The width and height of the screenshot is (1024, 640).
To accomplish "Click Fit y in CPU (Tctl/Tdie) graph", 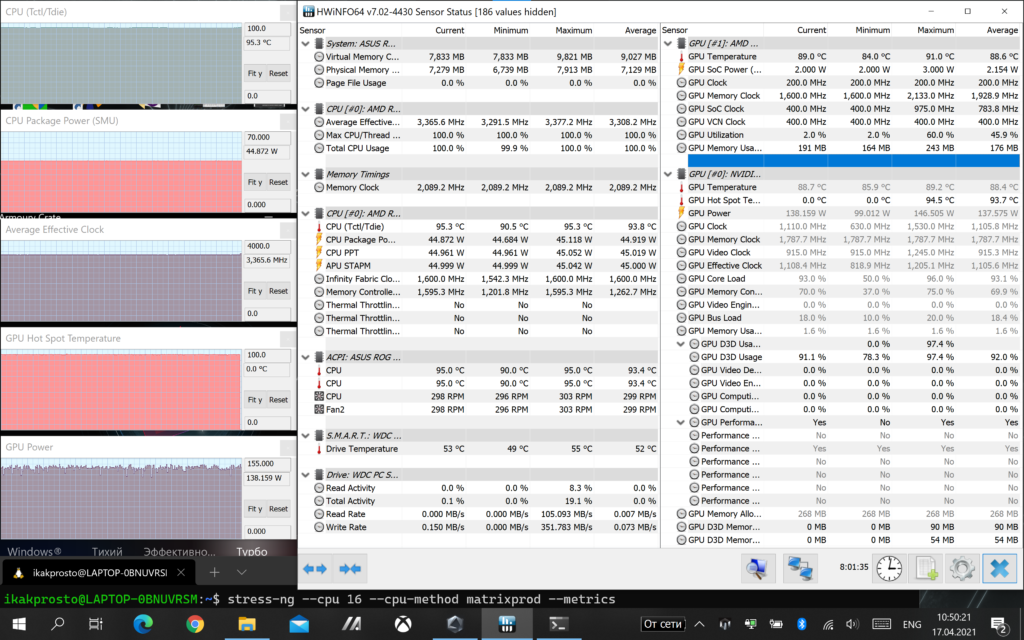I will coord(255,73).
